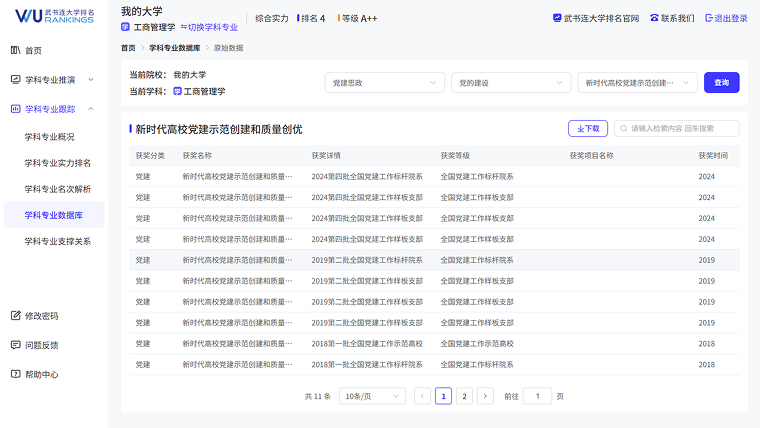Click the WU Rankings logo
760x428 pixels.
click(x=54, y=16)
